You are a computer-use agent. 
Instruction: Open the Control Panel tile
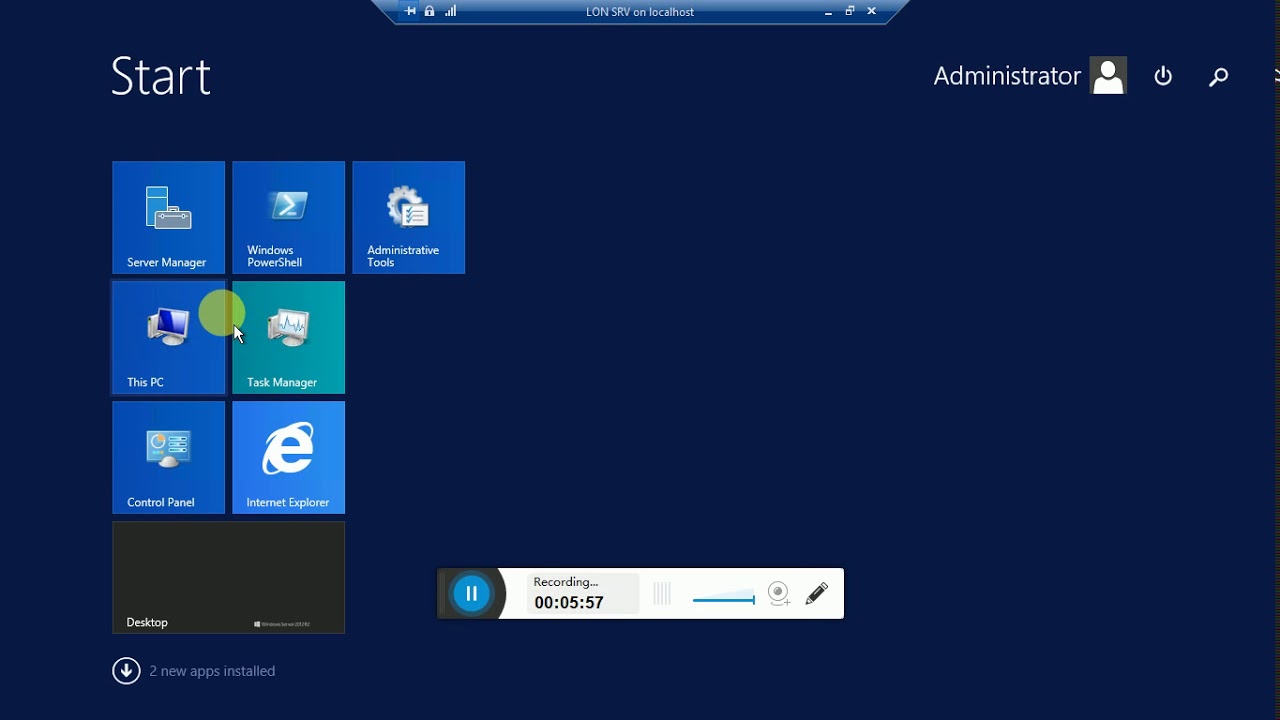coord(168,457)
